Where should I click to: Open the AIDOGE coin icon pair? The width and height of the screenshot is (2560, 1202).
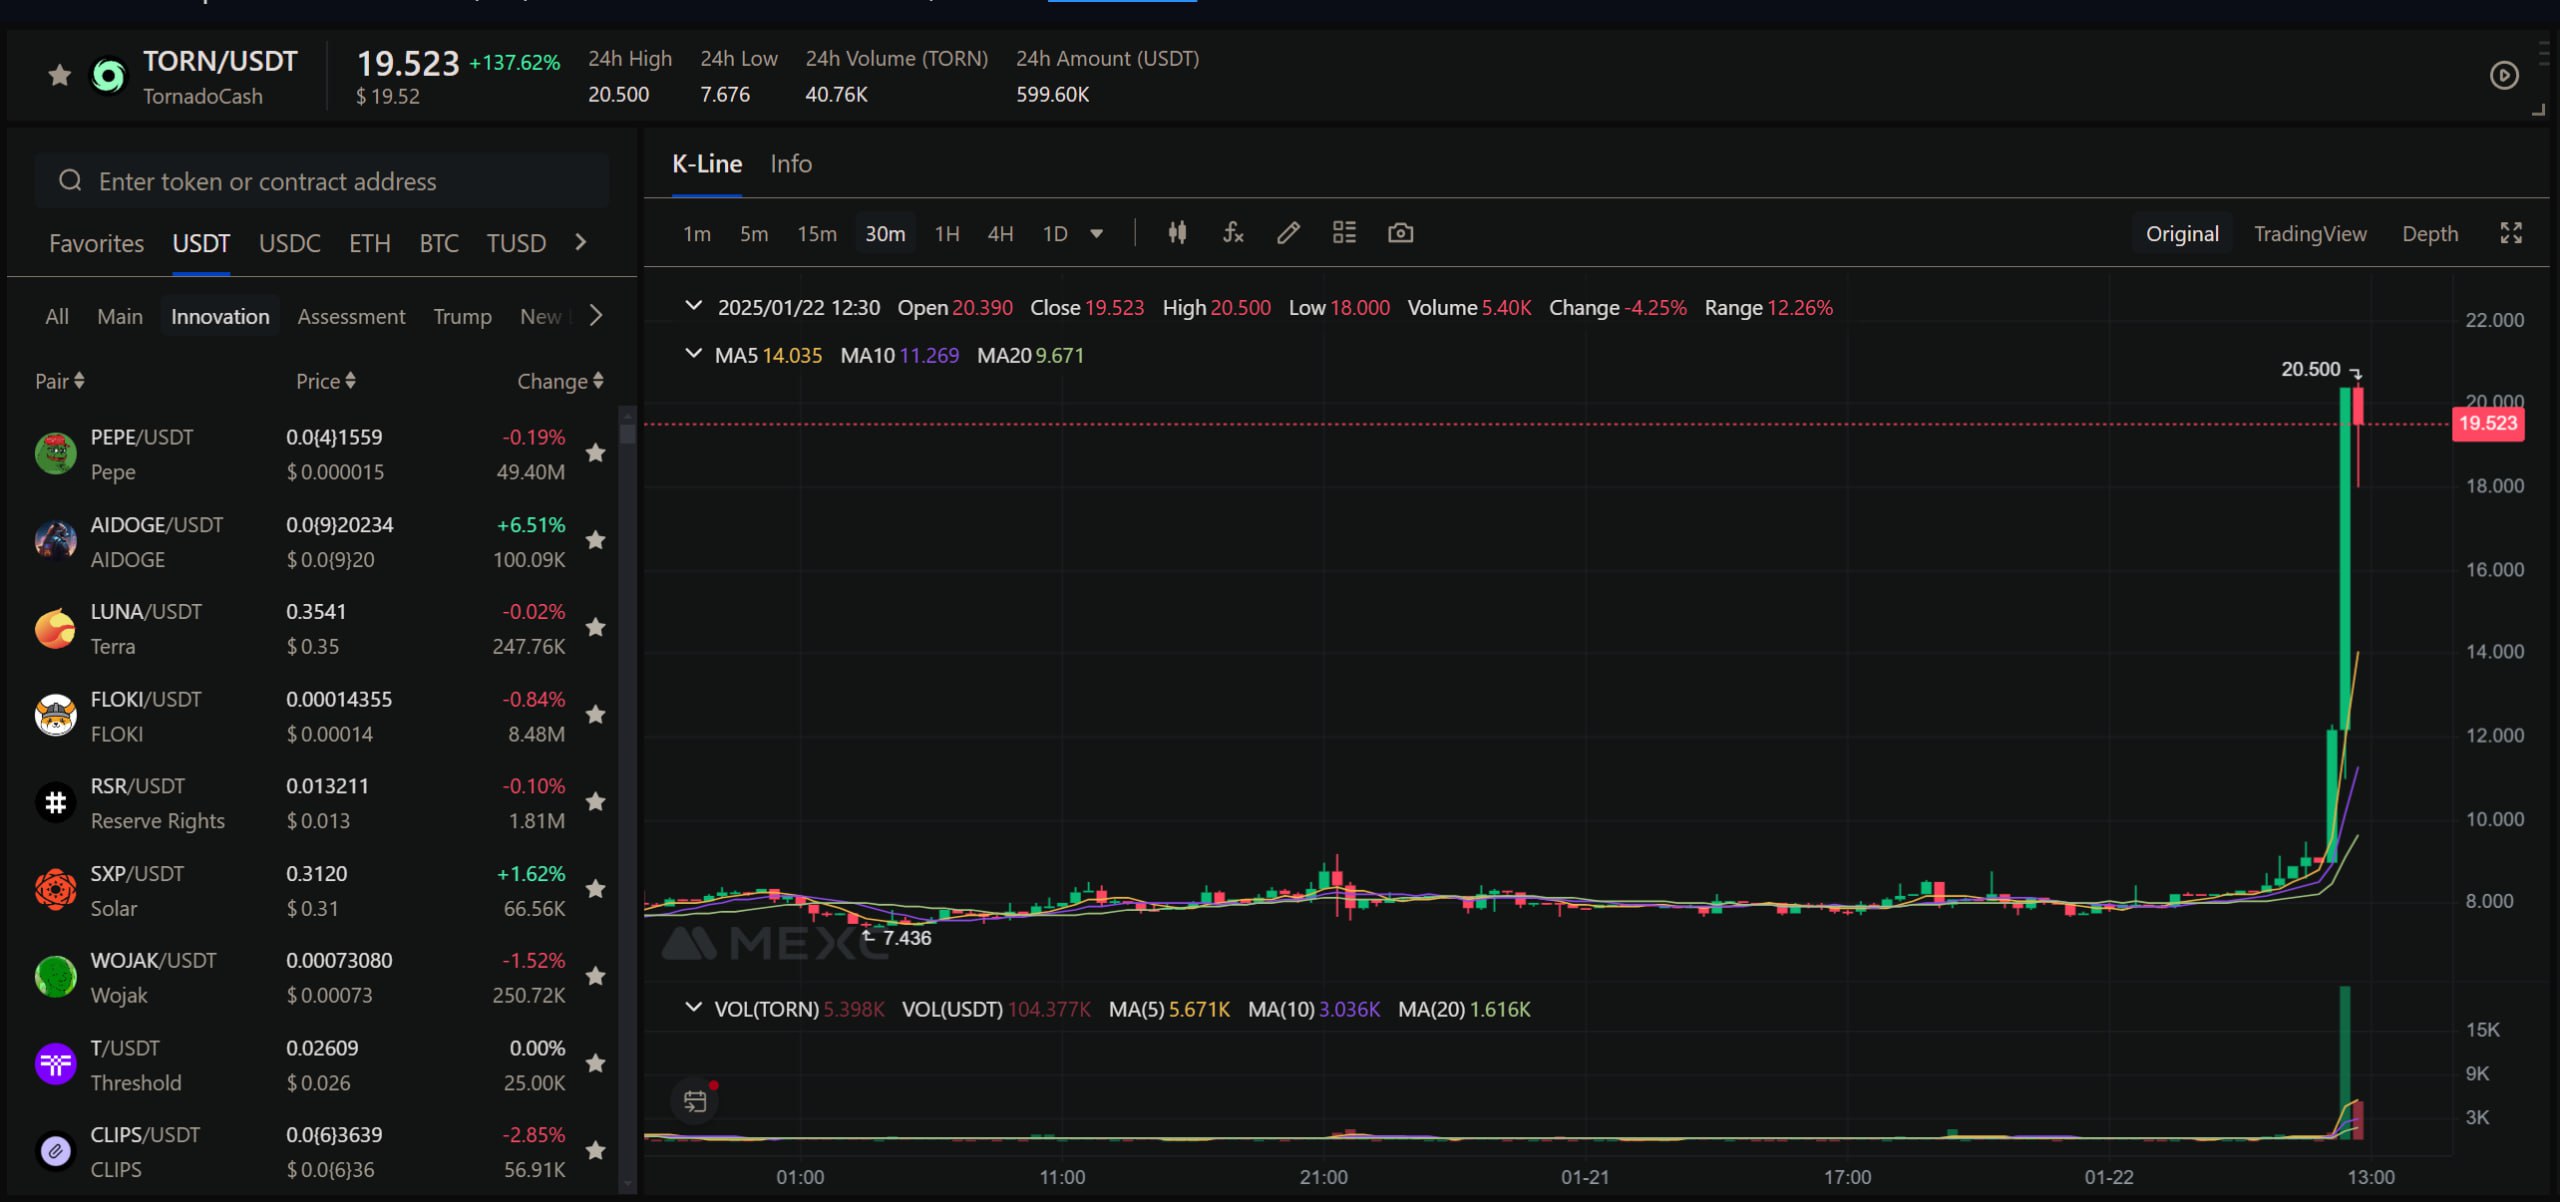point(56,541)
